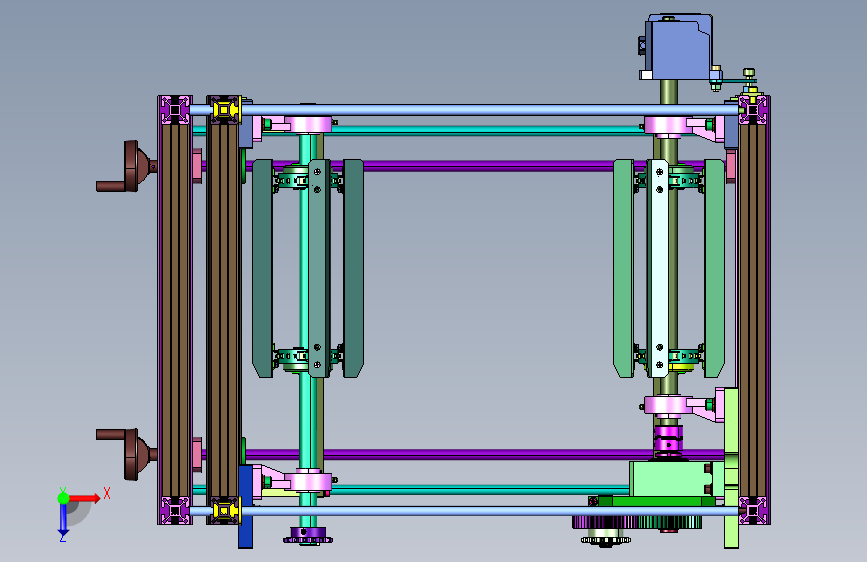Pick the dark blue plate beside the sprocket
Image resolution: width=867 pixels, height=562 pixels.
click(246, 507)
